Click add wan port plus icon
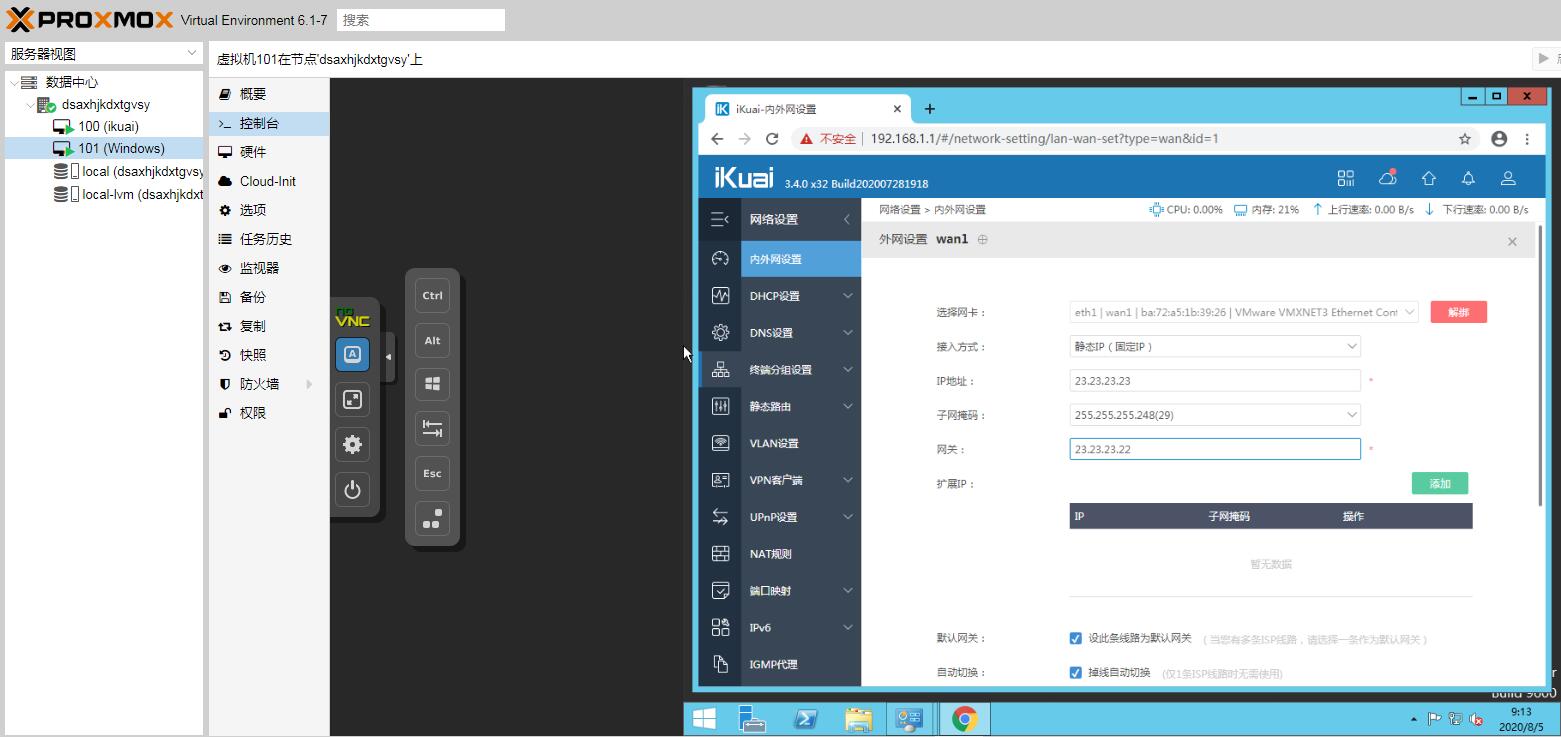The height and width of the screenshot is (737, 1561). point(982,240)
